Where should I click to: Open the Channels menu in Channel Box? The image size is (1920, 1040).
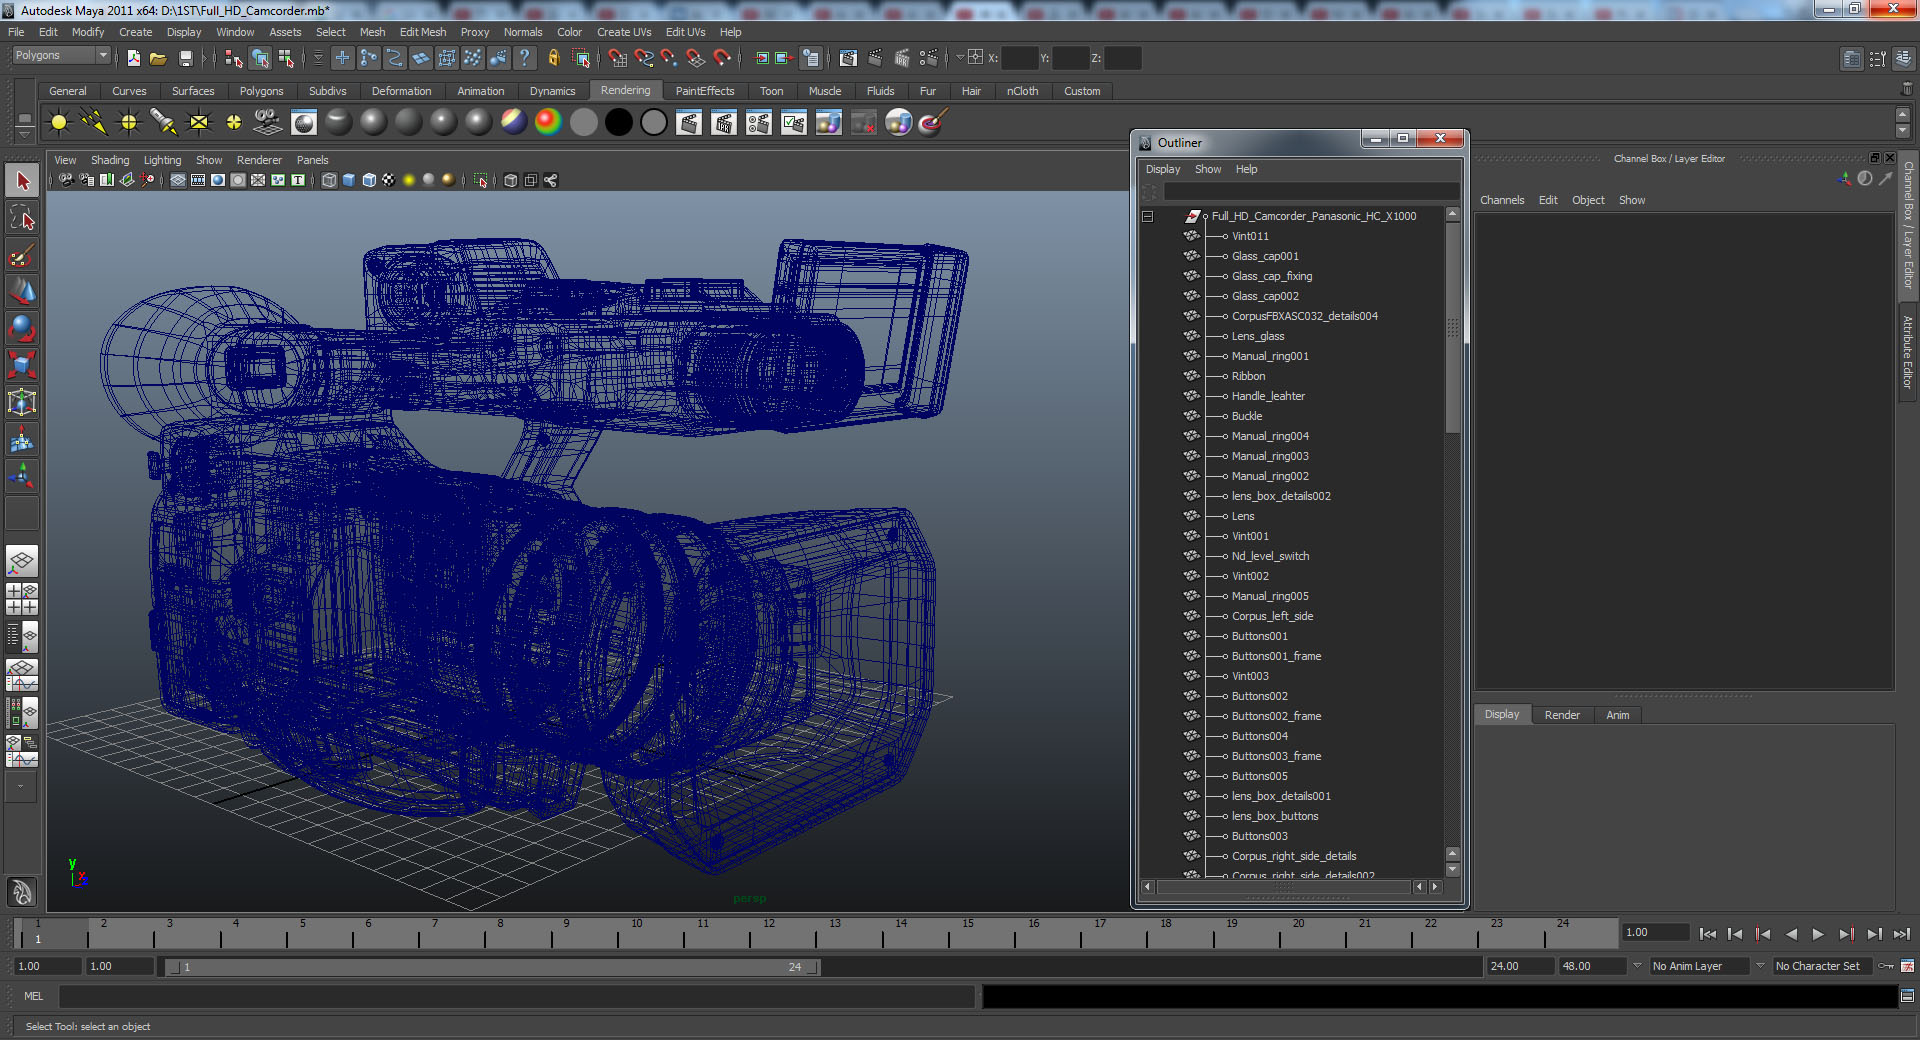point(1502,200)
